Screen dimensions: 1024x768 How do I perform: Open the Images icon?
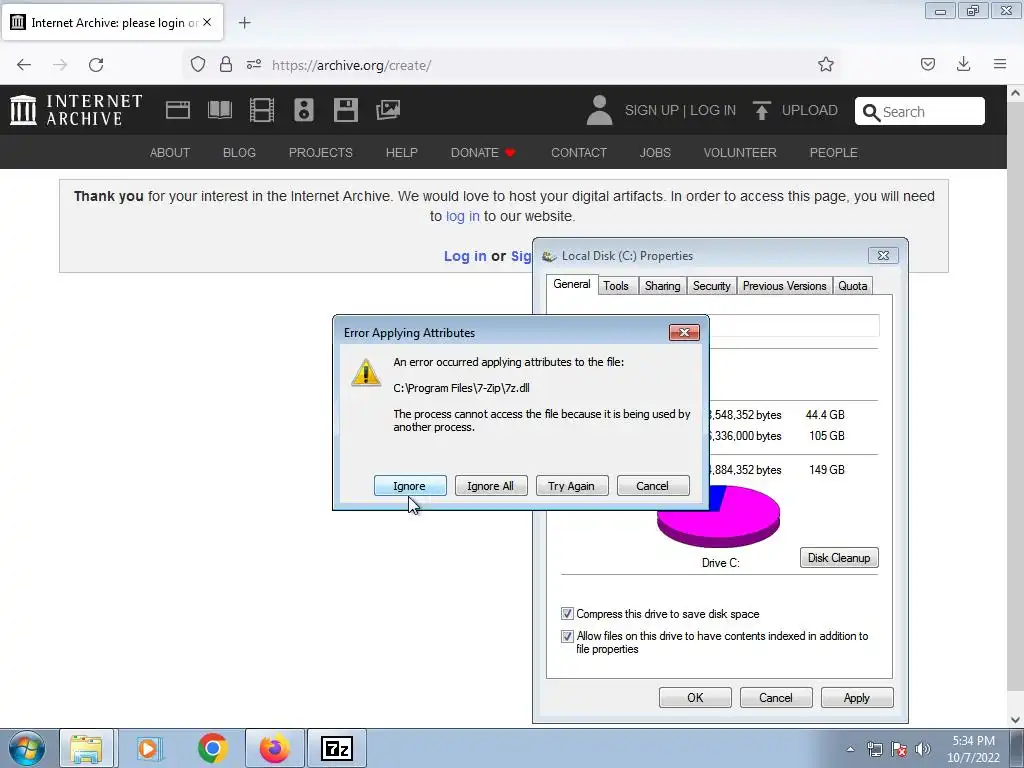pos(388,110)
